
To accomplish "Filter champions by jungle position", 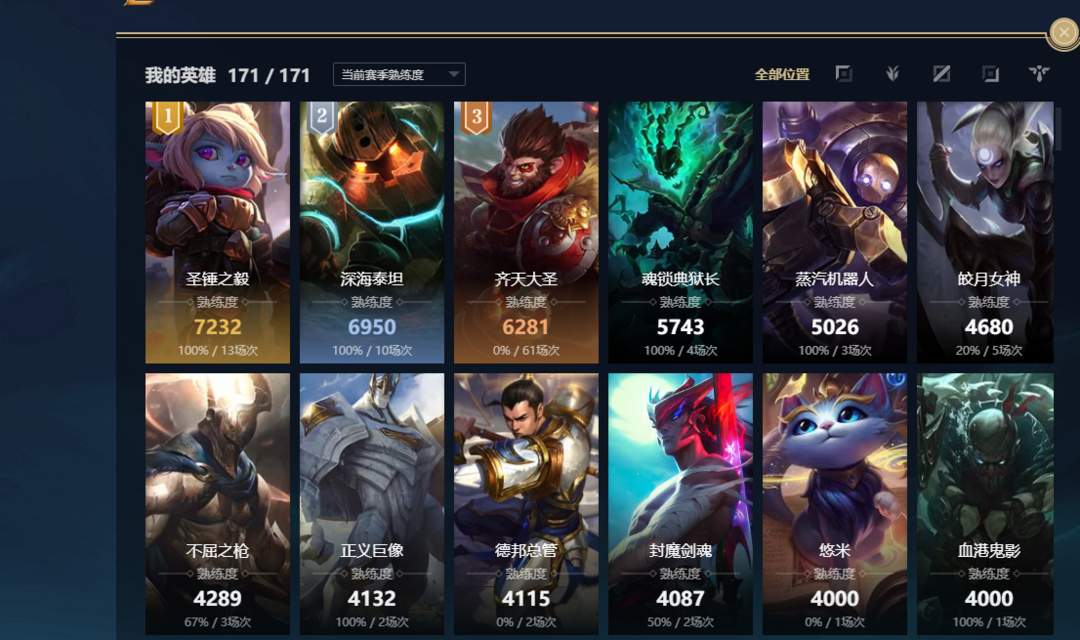I will point(892,73).
